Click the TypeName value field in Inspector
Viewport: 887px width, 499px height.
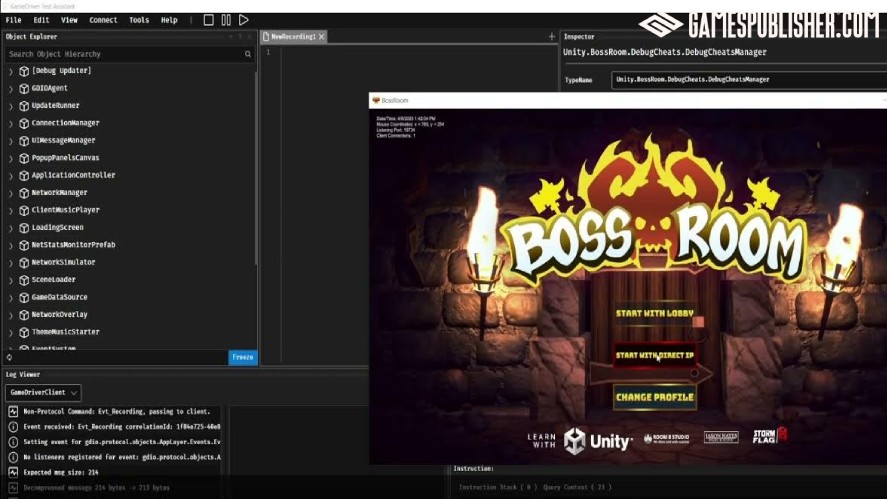coord(749,80)
